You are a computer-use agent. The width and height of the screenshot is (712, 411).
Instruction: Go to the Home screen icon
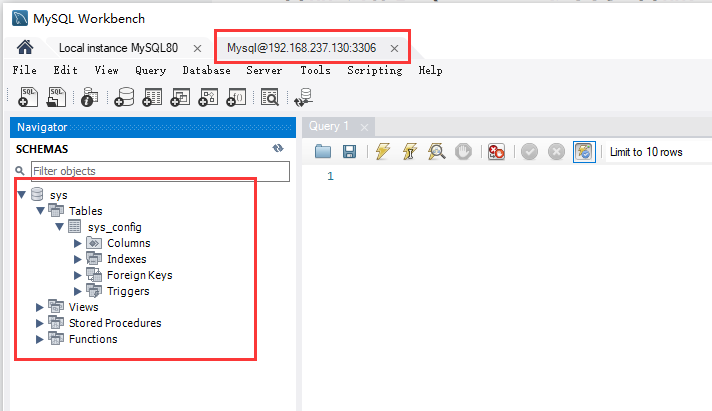point(25,47)
